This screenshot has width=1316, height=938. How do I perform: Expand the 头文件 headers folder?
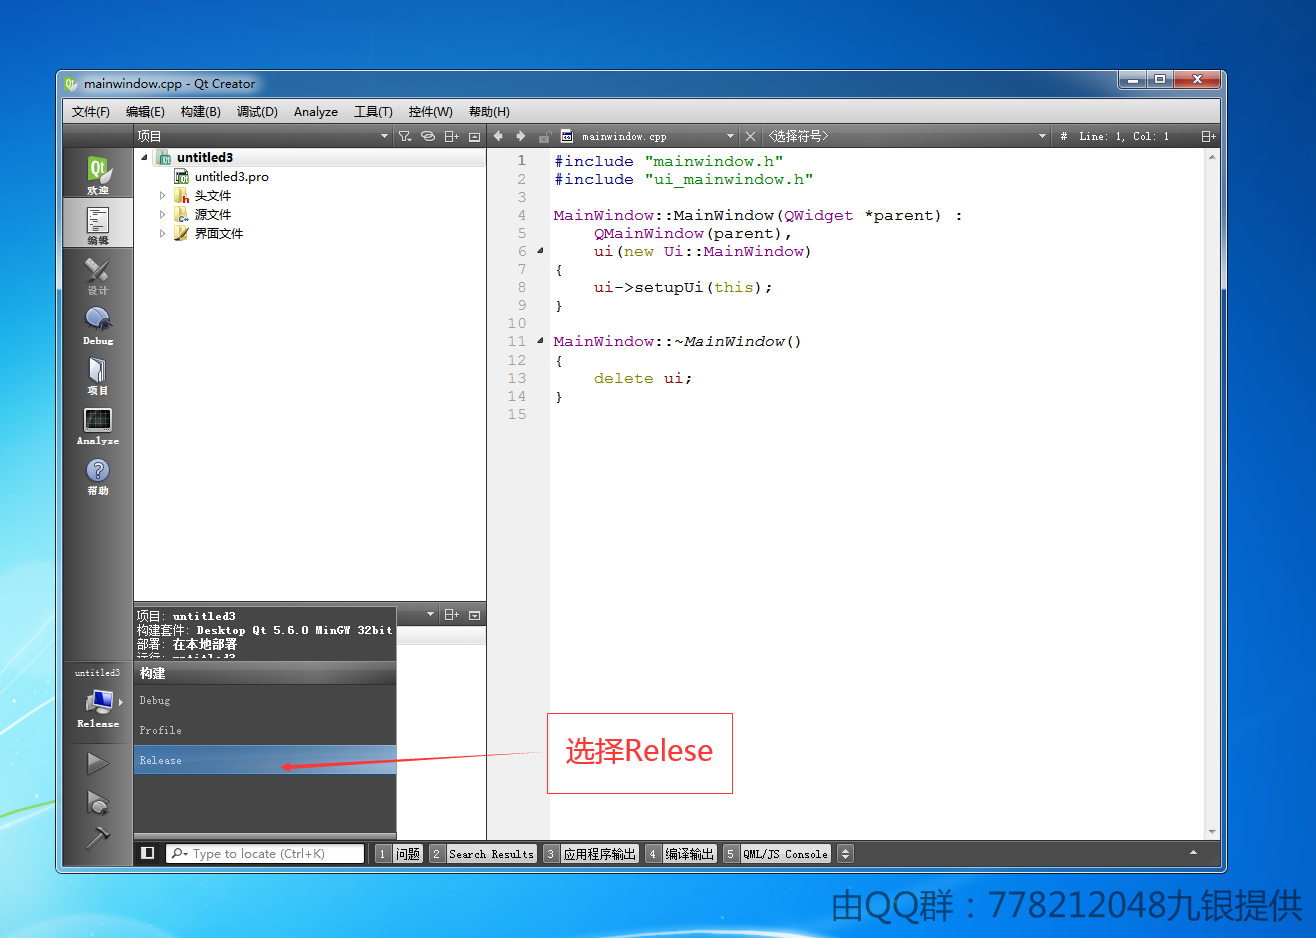(163, 196)
